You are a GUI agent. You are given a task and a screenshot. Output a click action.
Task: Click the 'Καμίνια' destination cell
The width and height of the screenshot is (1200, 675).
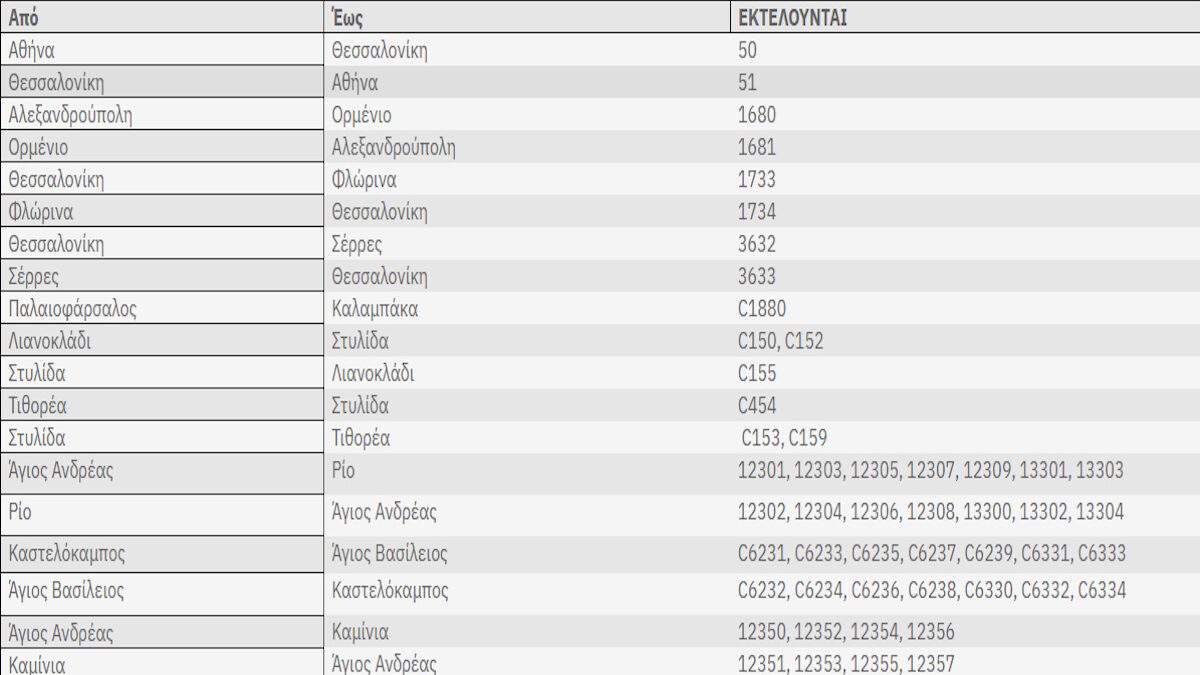[360, 632]
